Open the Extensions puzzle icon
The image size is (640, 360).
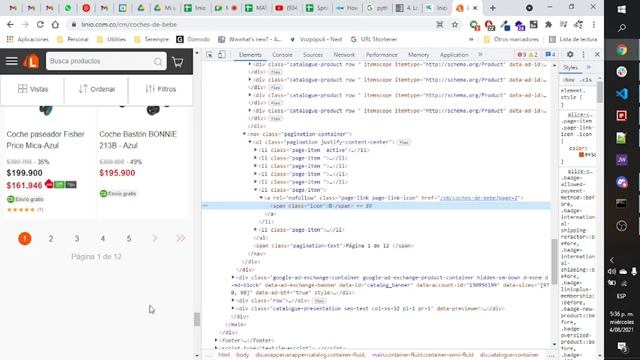[548, 25]
